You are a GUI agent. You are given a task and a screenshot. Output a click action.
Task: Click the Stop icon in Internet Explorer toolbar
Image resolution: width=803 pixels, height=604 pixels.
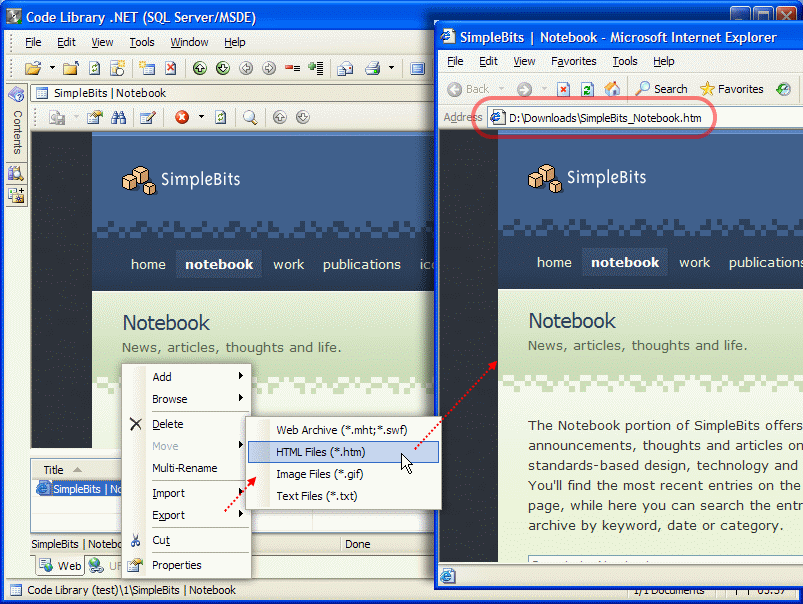pyautogui.click(x=563, y=89)
